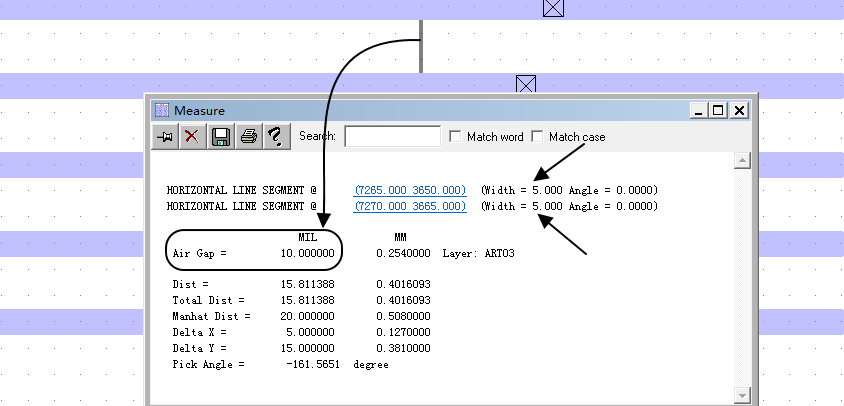Enable the Match word checkbox
Screen dimensions: 844x406
click(456, 137)
